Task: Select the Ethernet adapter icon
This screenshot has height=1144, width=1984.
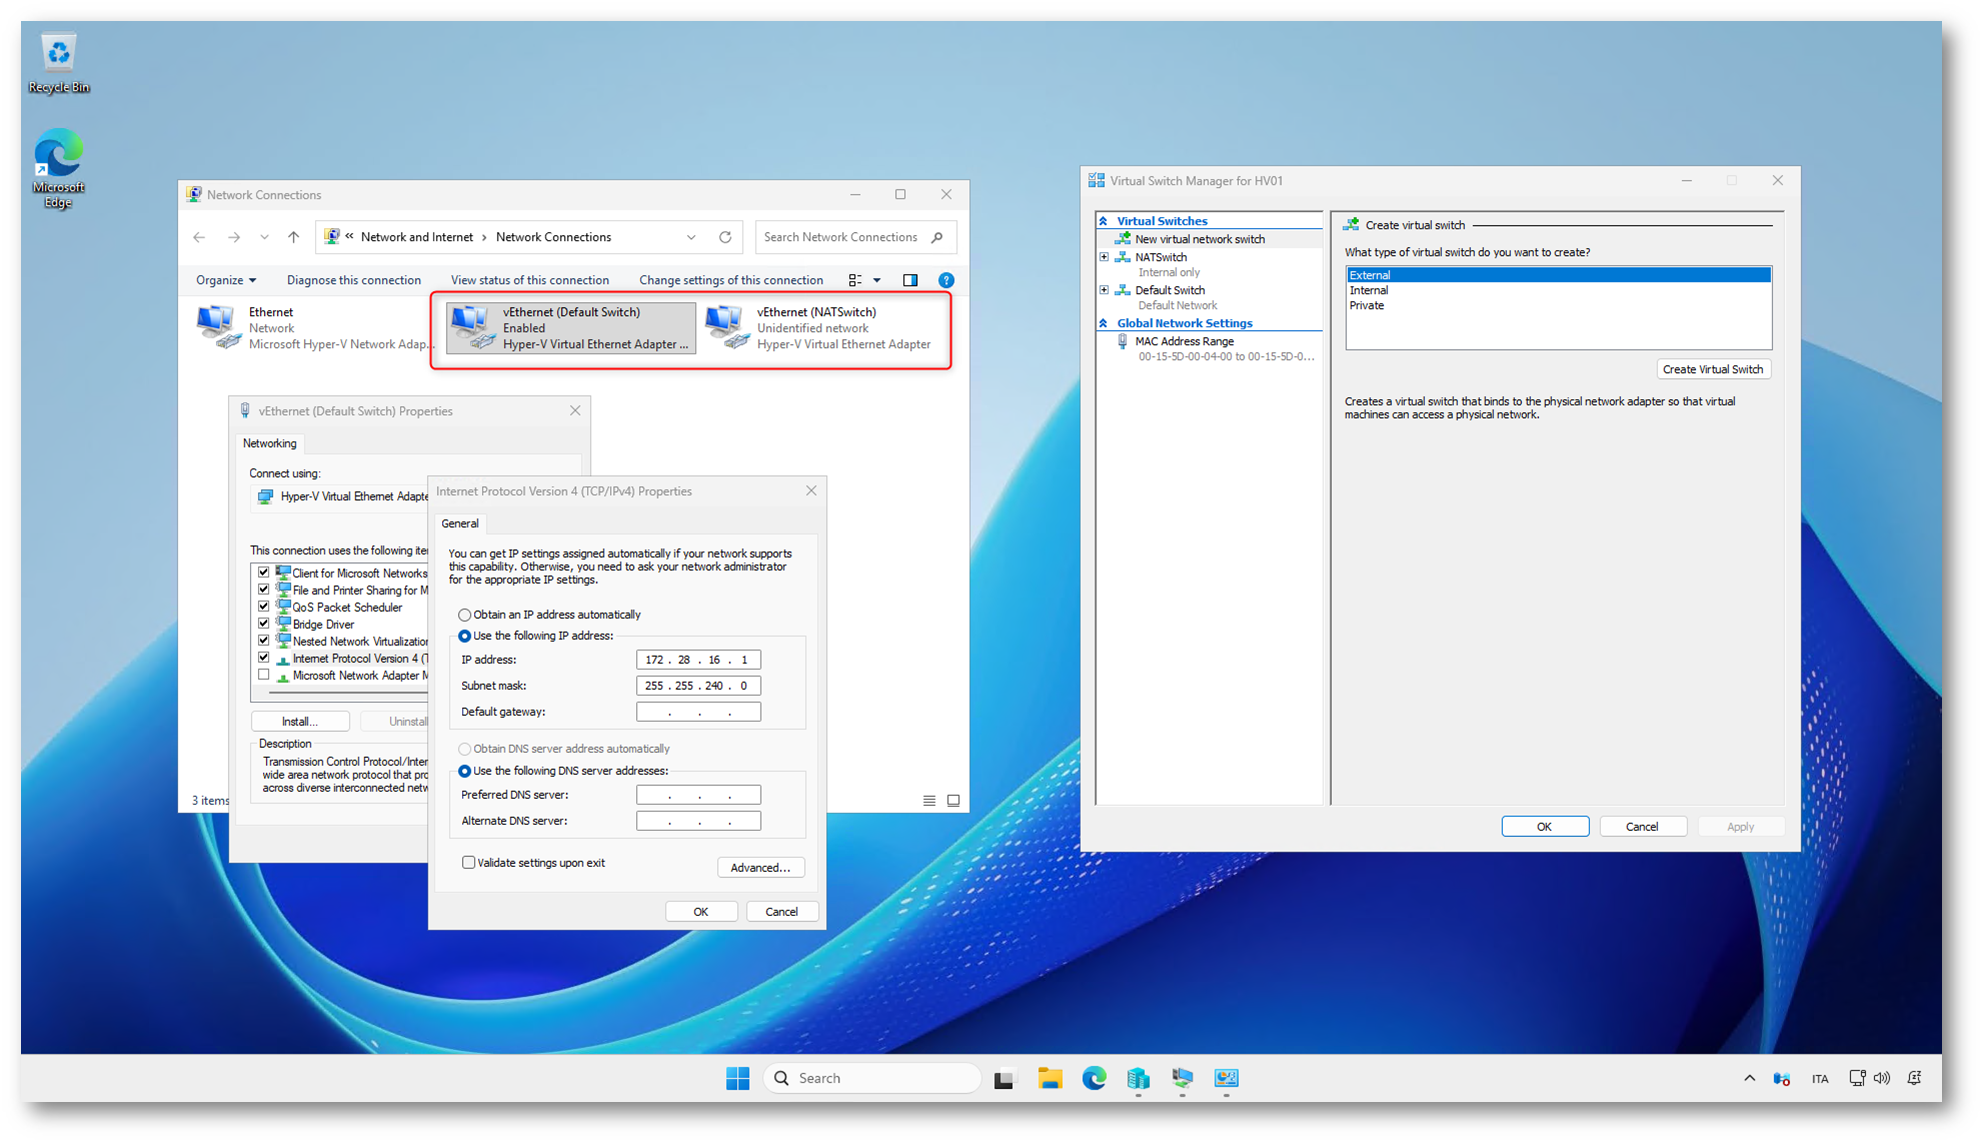Action: (218, 328)
